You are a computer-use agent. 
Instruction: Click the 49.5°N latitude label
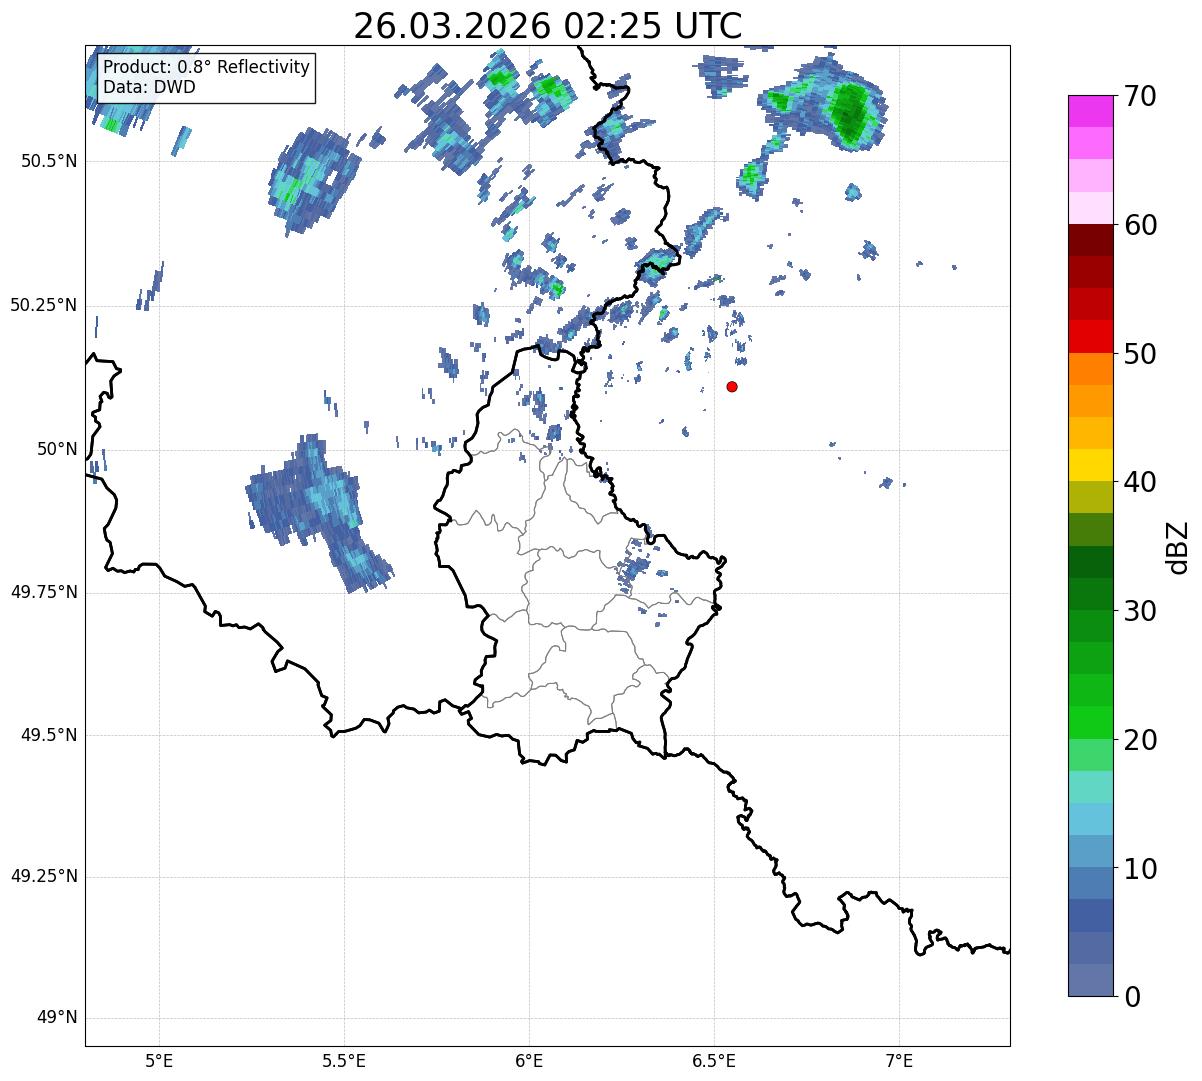point(48,735)
